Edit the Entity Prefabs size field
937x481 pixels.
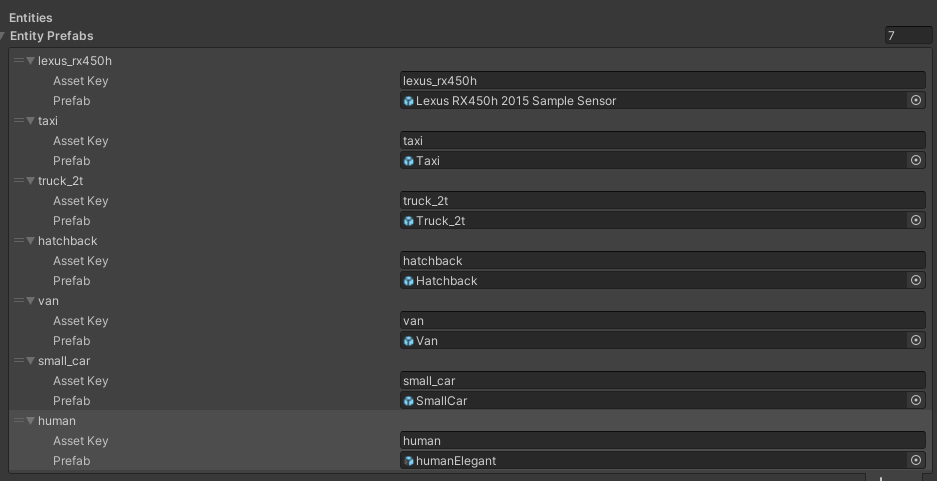click(x=904, y=36)
